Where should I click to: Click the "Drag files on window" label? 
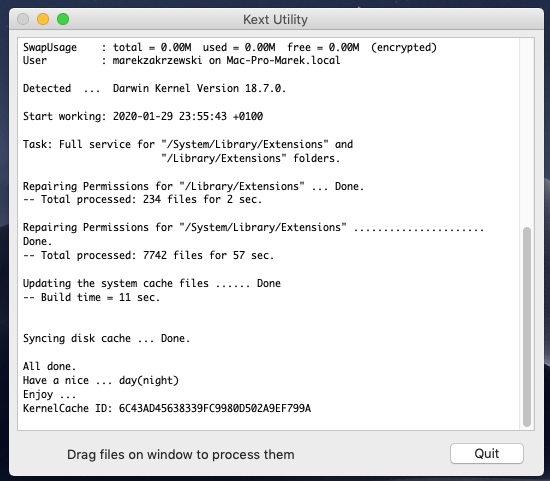tap(181, 454)
